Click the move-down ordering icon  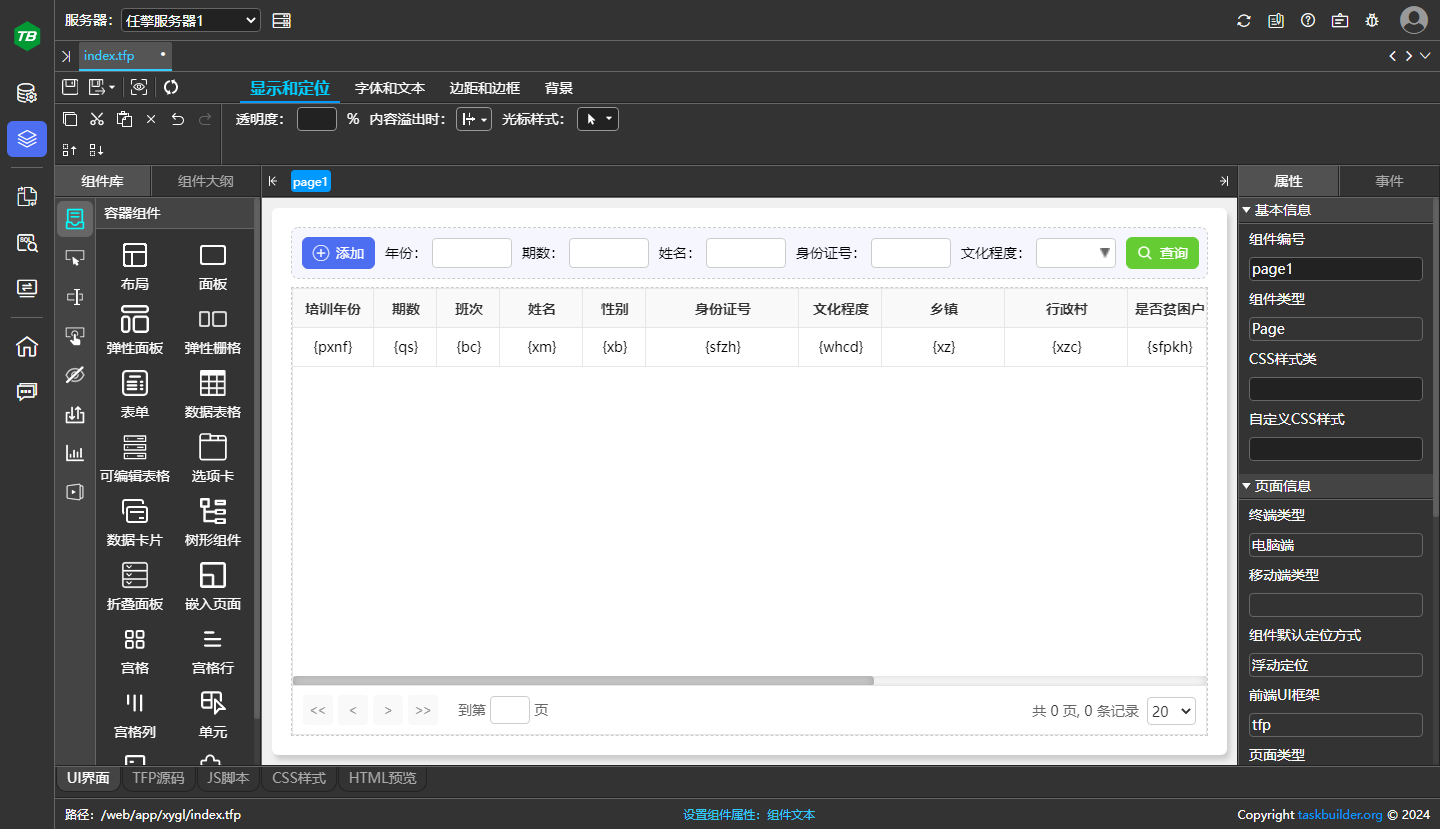[97, 150]
